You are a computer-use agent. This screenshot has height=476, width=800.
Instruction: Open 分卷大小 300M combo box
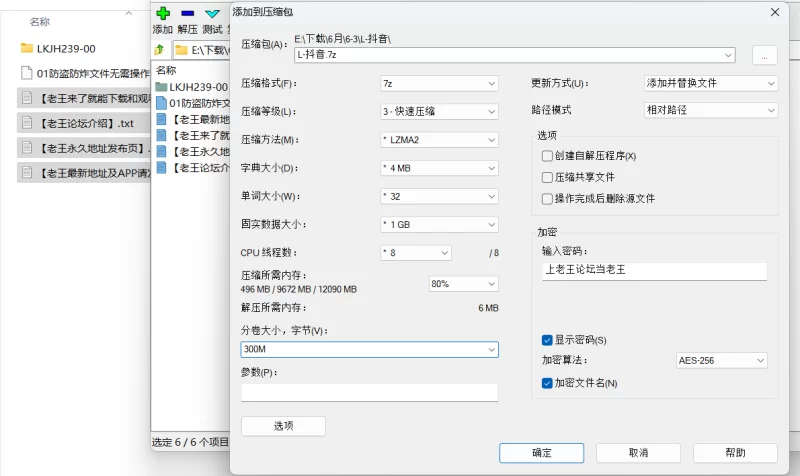point(369,349)
